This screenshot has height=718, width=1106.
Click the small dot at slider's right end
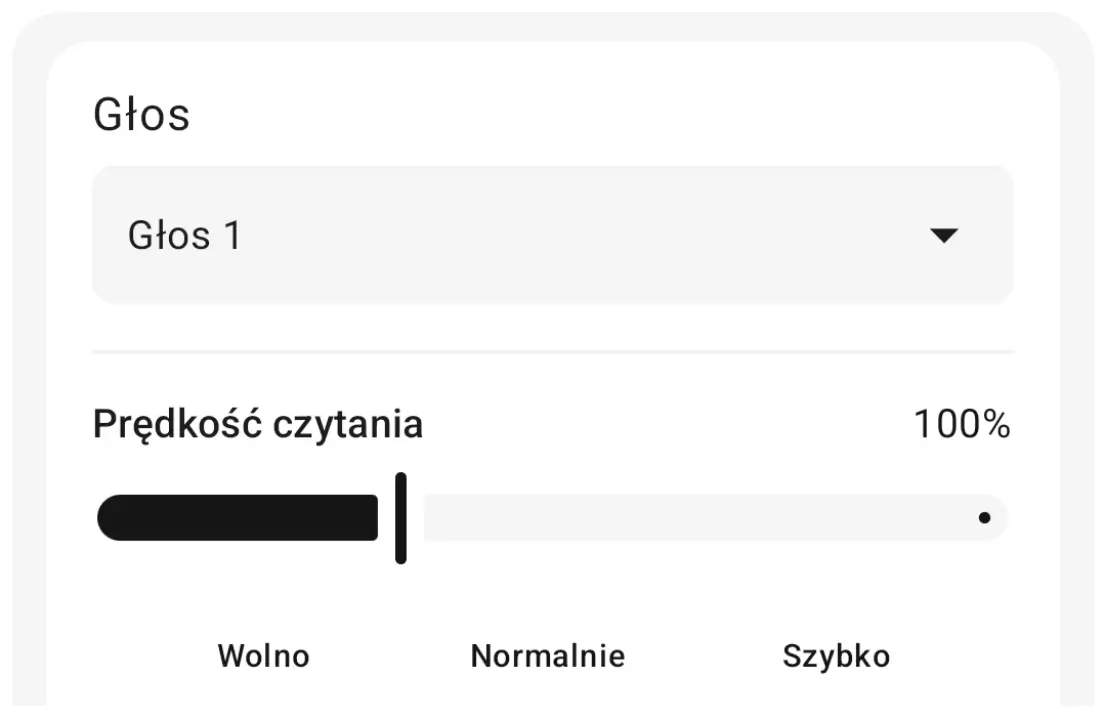[985, 517]
